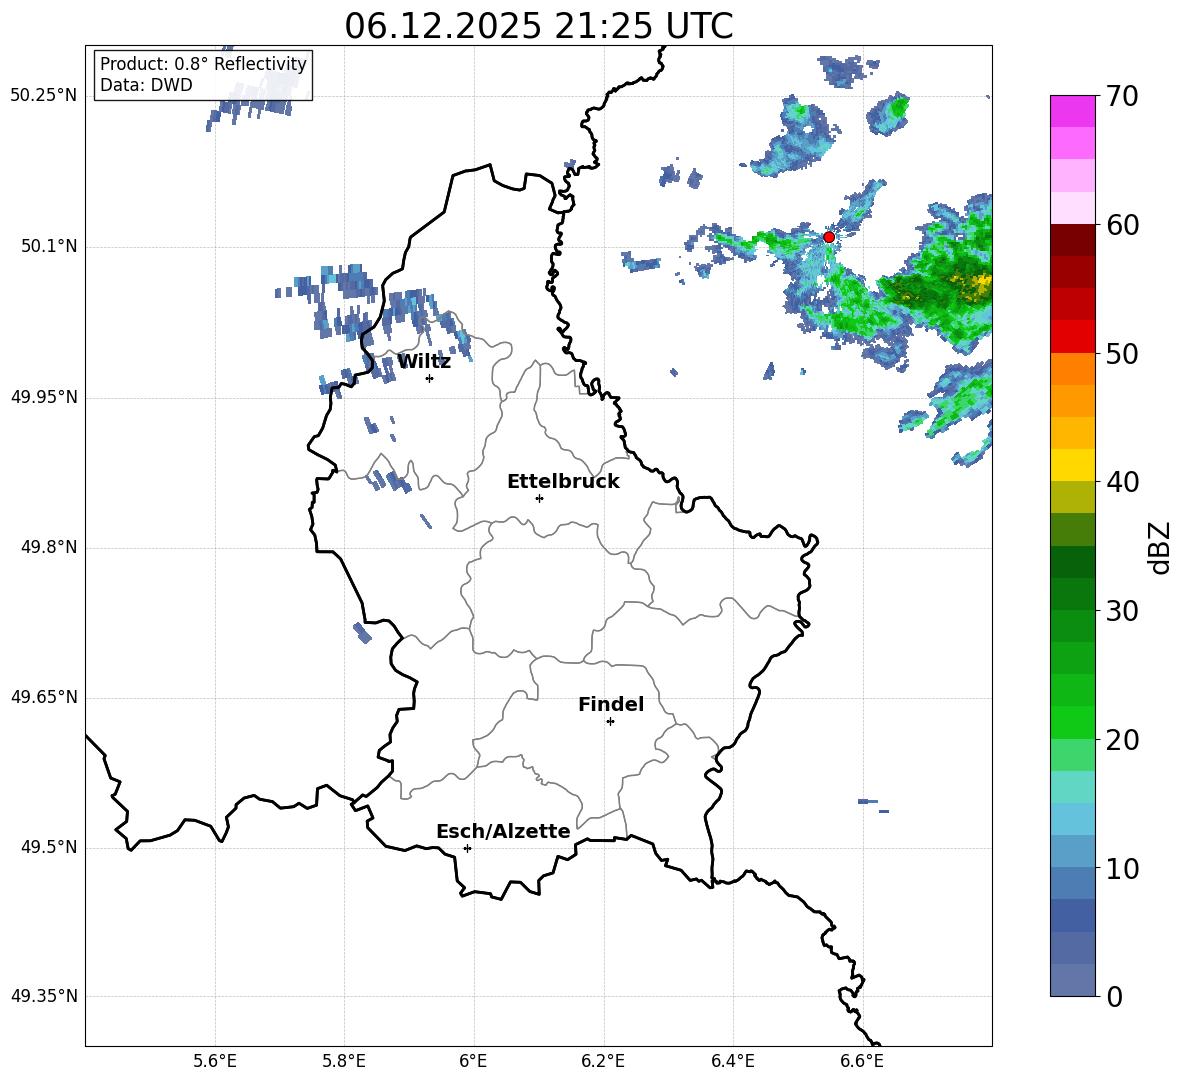Click the 6.6°E longitude label
The image size is (1184, 1081).
click(862, 1062)
